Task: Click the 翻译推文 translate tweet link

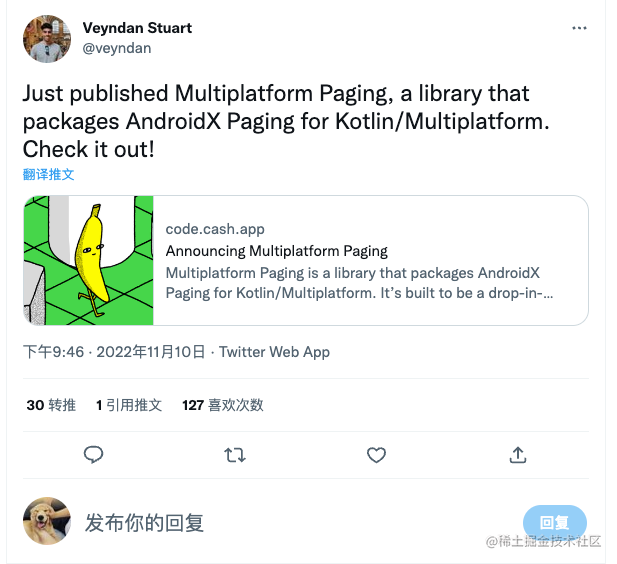Action: 48,174
